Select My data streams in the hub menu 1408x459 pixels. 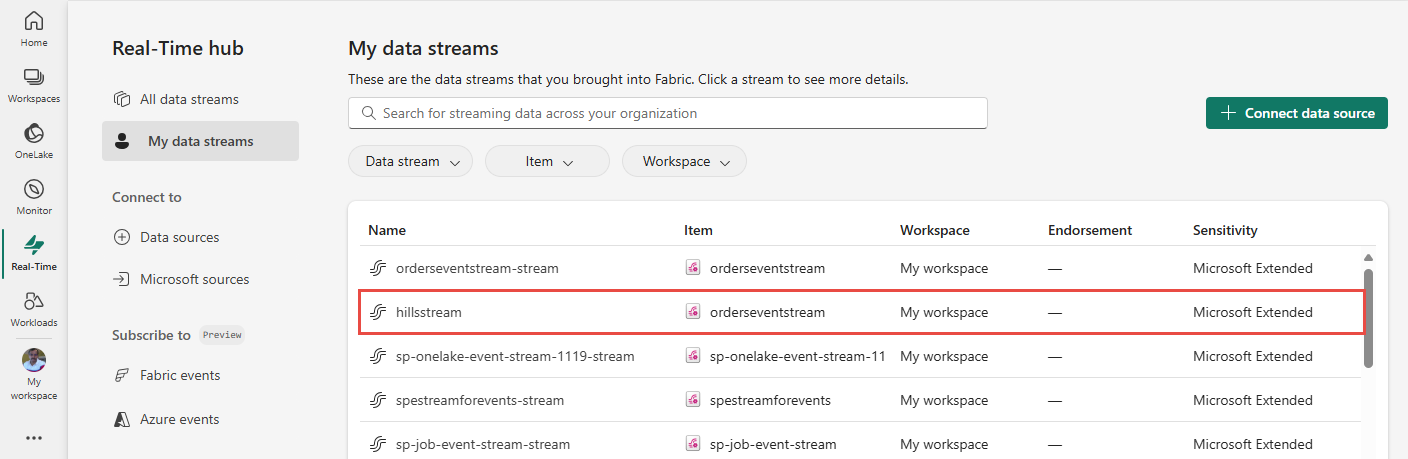pos(200,141)
